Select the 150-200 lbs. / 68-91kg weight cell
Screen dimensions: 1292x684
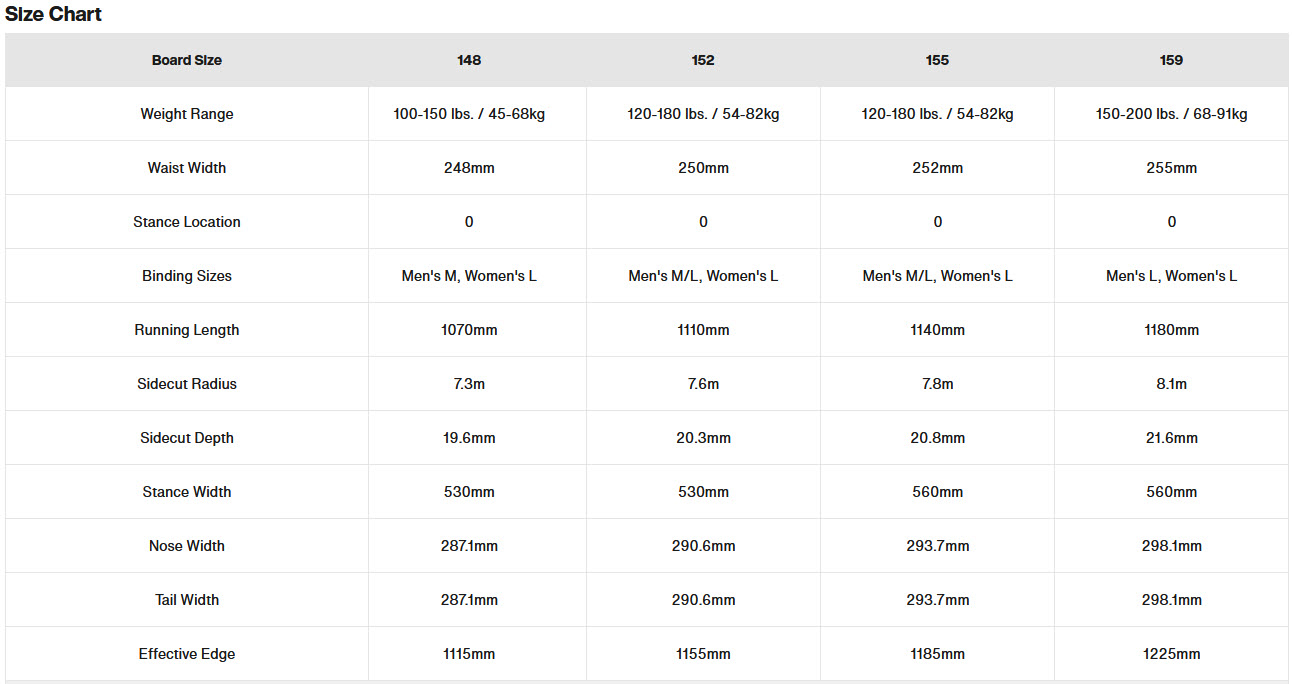(1171, 114)
